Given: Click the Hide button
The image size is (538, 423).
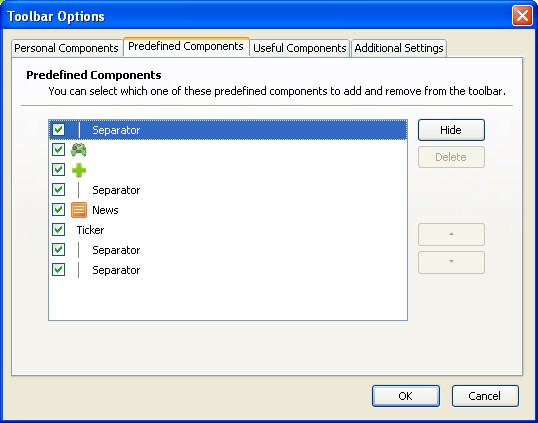Looking at the screenshot, I should (x=451, y=130).
